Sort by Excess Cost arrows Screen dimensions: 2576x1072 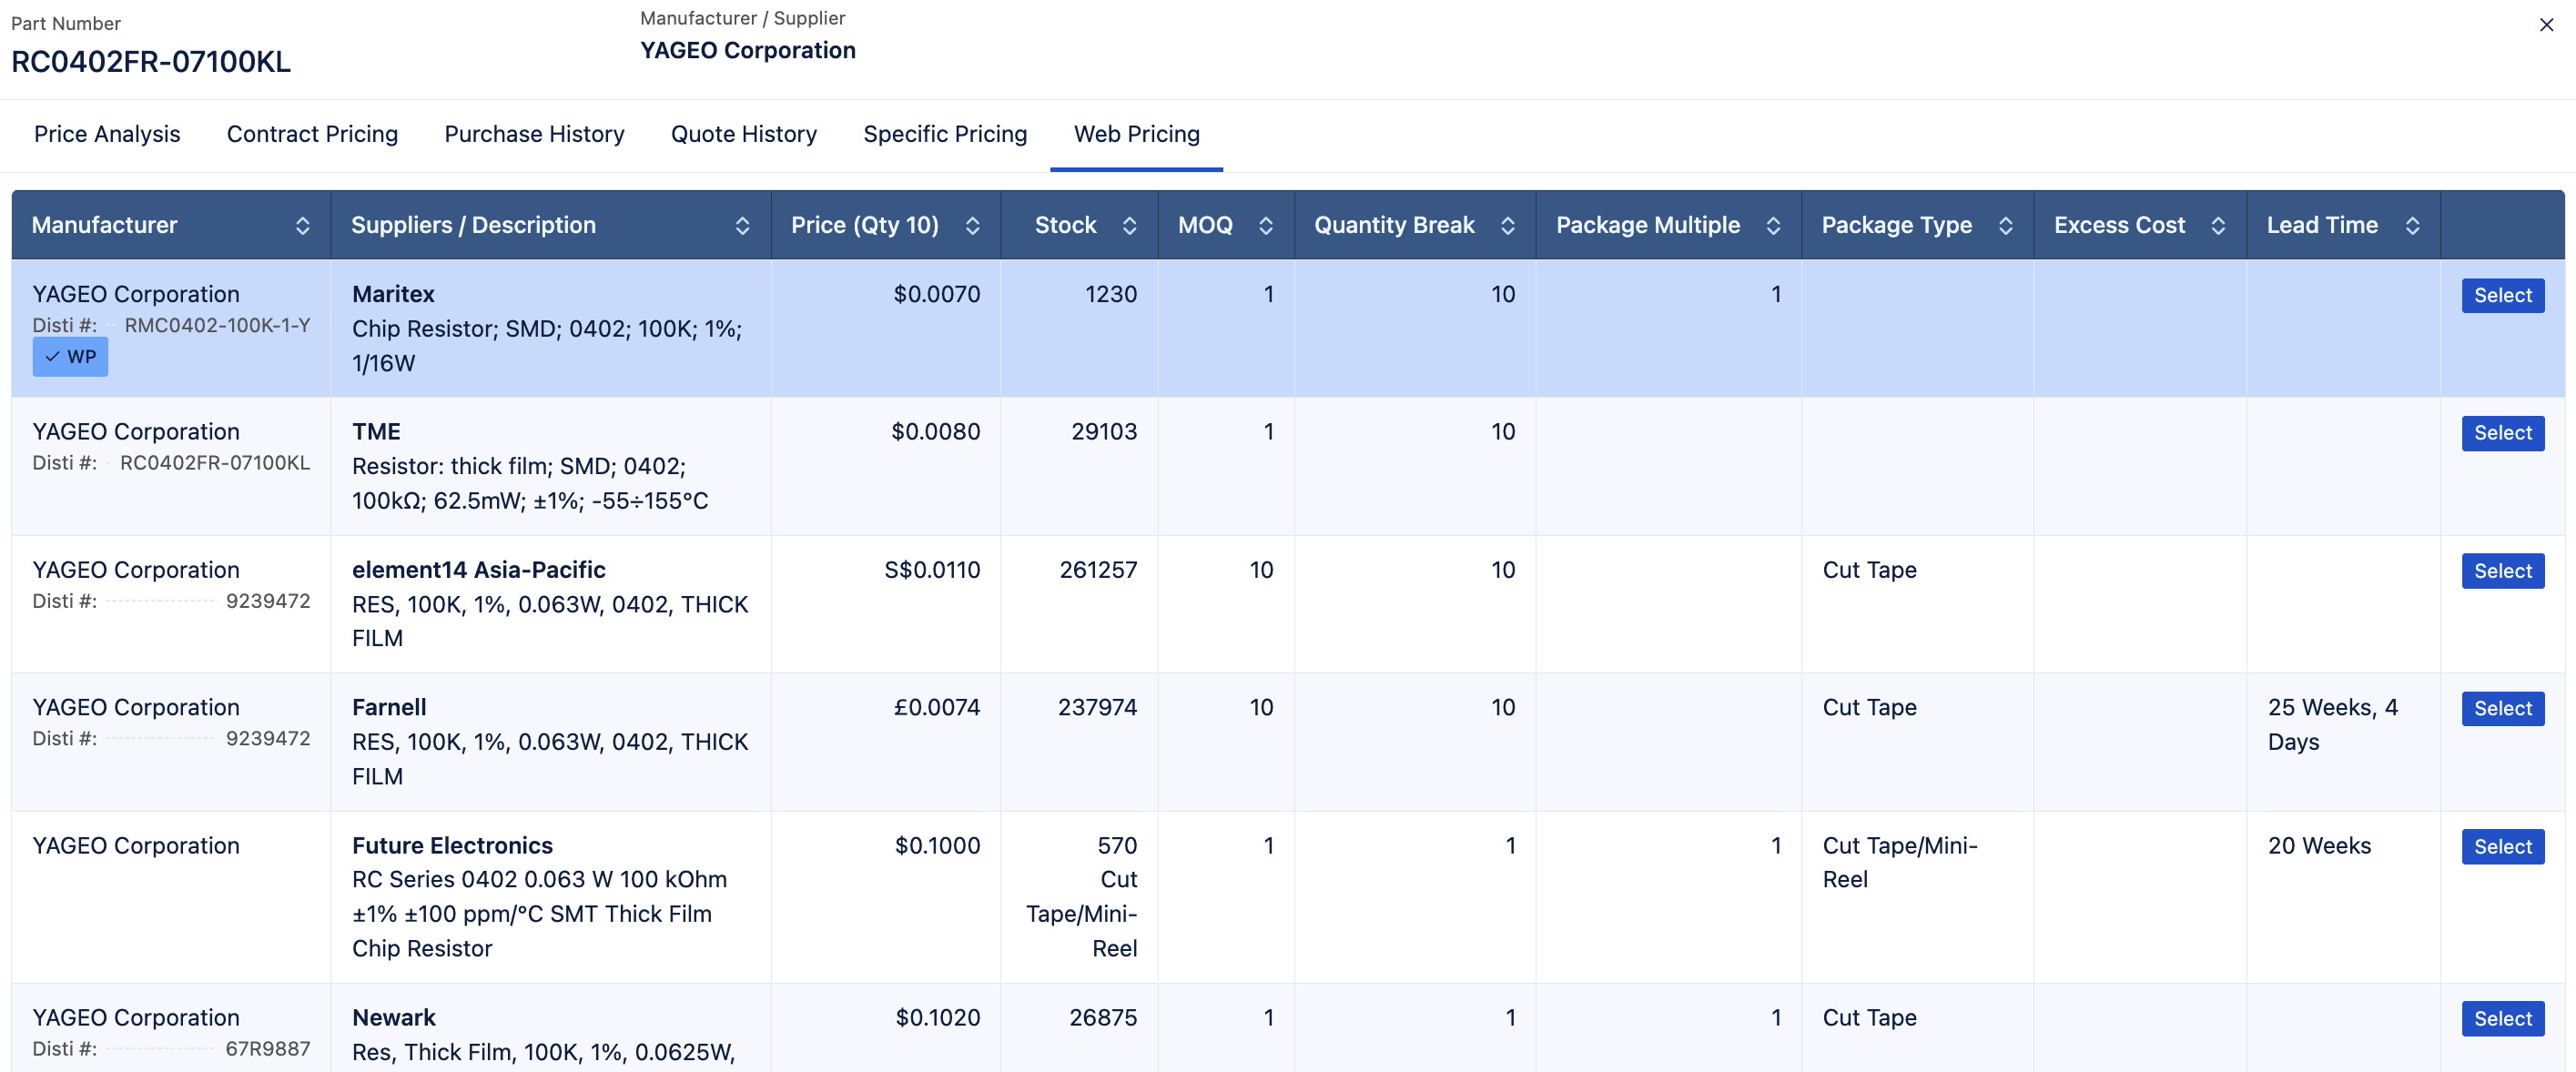coord(2217,226)
